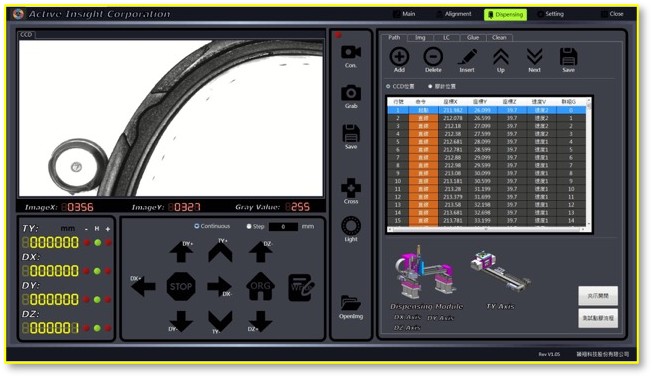
Task: Click the DX- right arrow
Action: pos(219,286)
